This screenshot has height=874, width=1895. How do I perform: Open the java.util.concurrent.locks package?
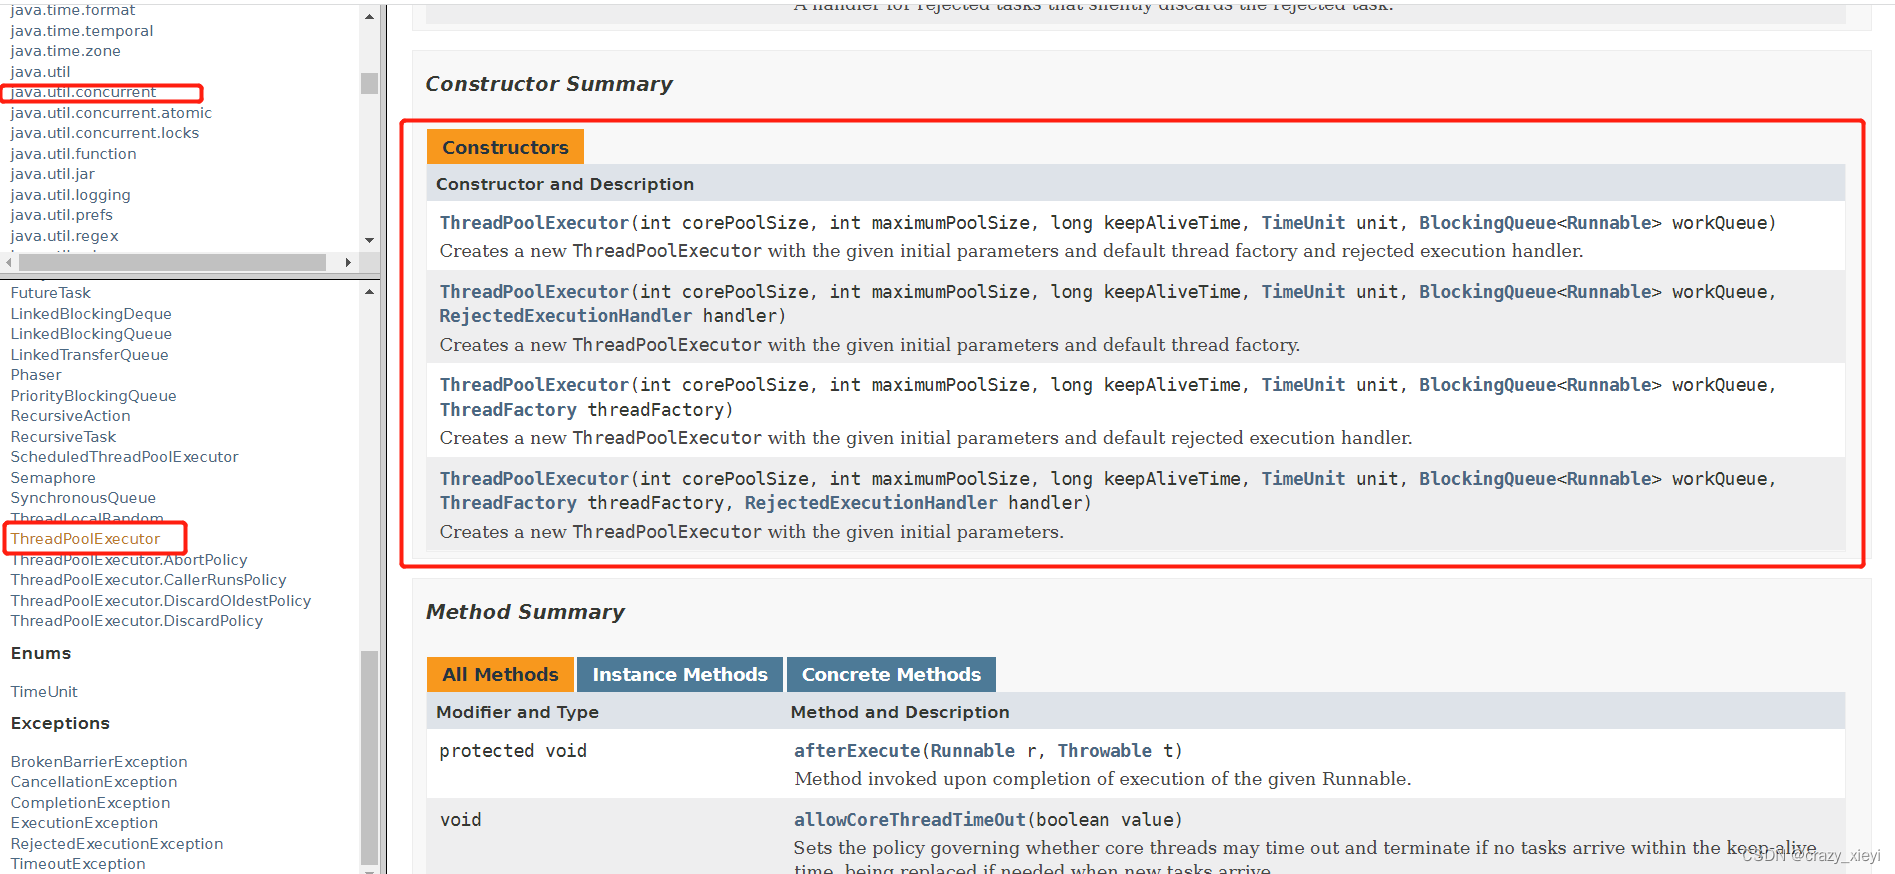[105, 133]
